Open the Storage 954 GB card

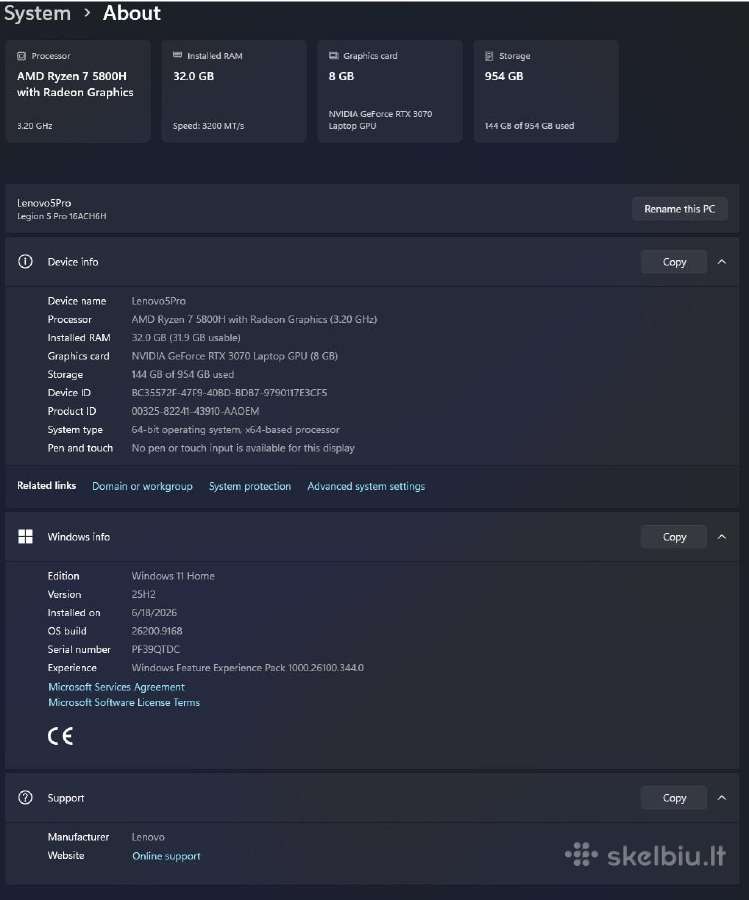tap(546, 91)
